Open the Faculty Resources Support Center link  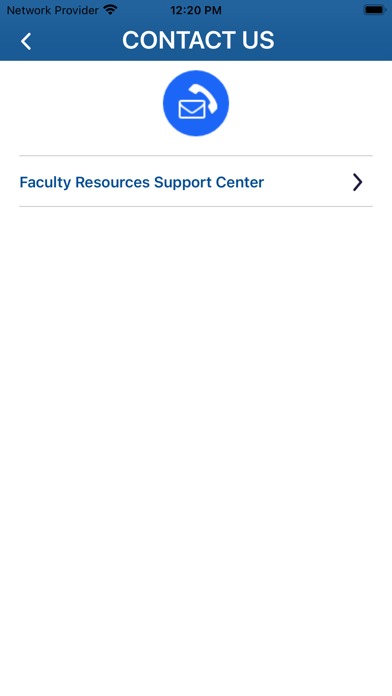[196, 182]
